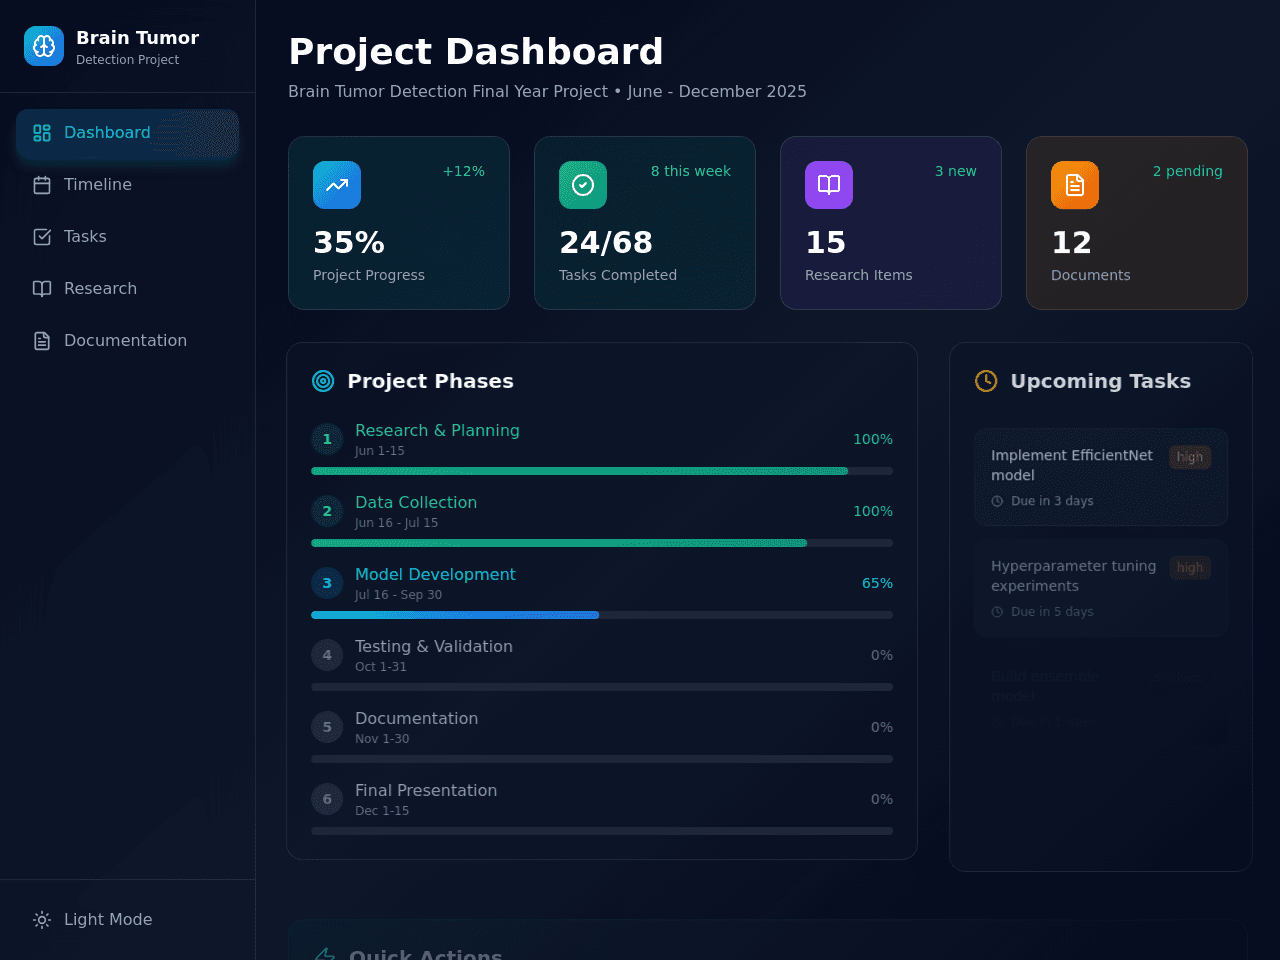This screenshot has width=1280, height=960.
Task: Click the file icon beside Documentation
Action: 42,341
